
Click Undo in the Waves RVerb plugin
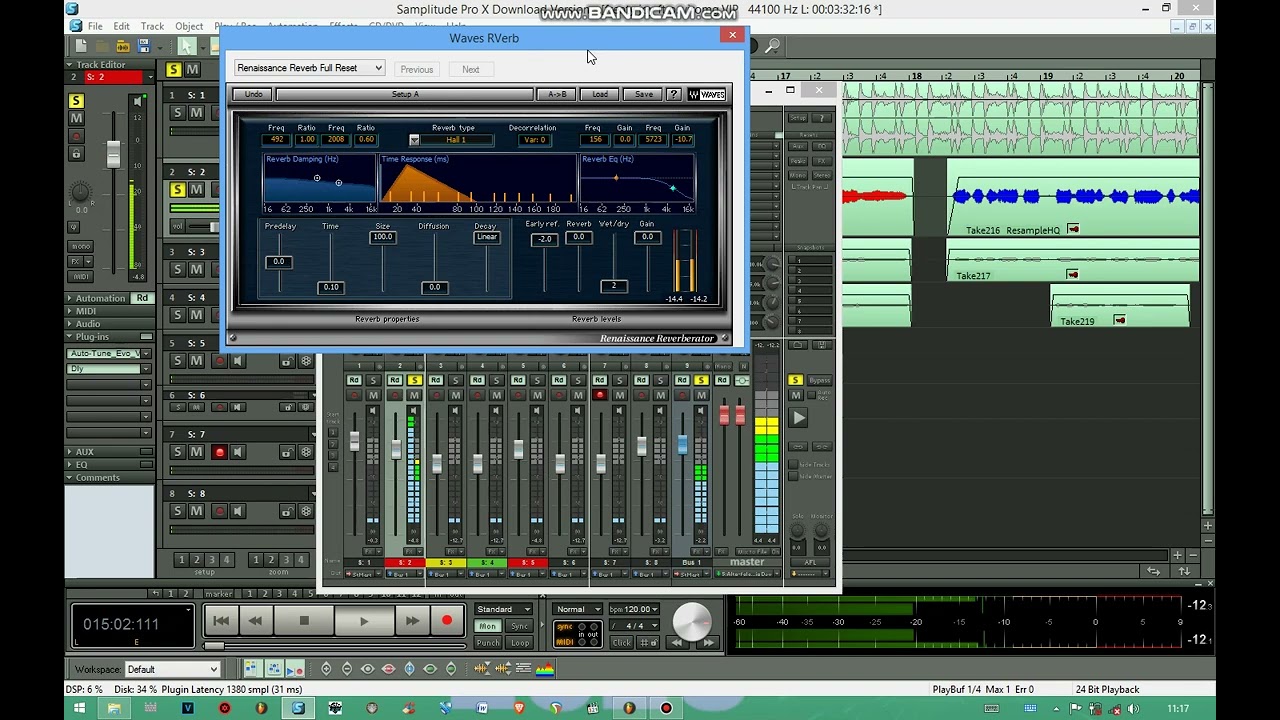point(253,94)
